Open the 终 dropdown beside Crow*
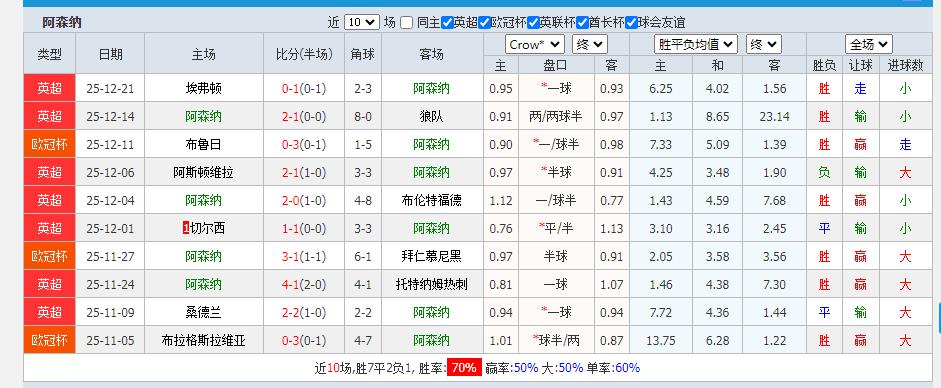The image size is (941, 388). [590, 44]
